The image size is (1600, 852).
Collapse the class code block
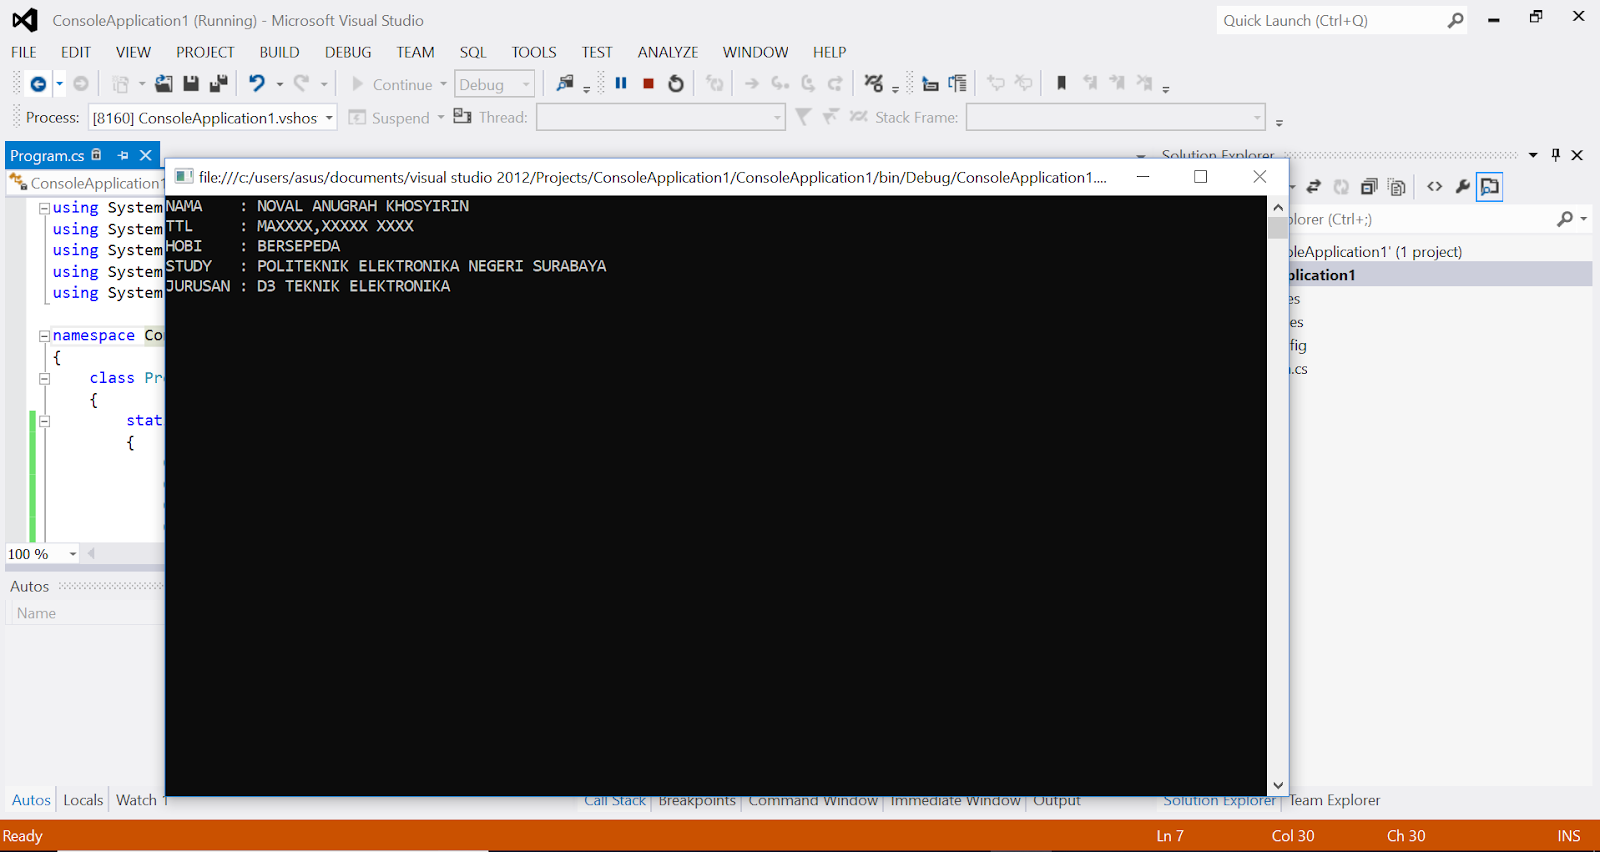click(44, 379)
